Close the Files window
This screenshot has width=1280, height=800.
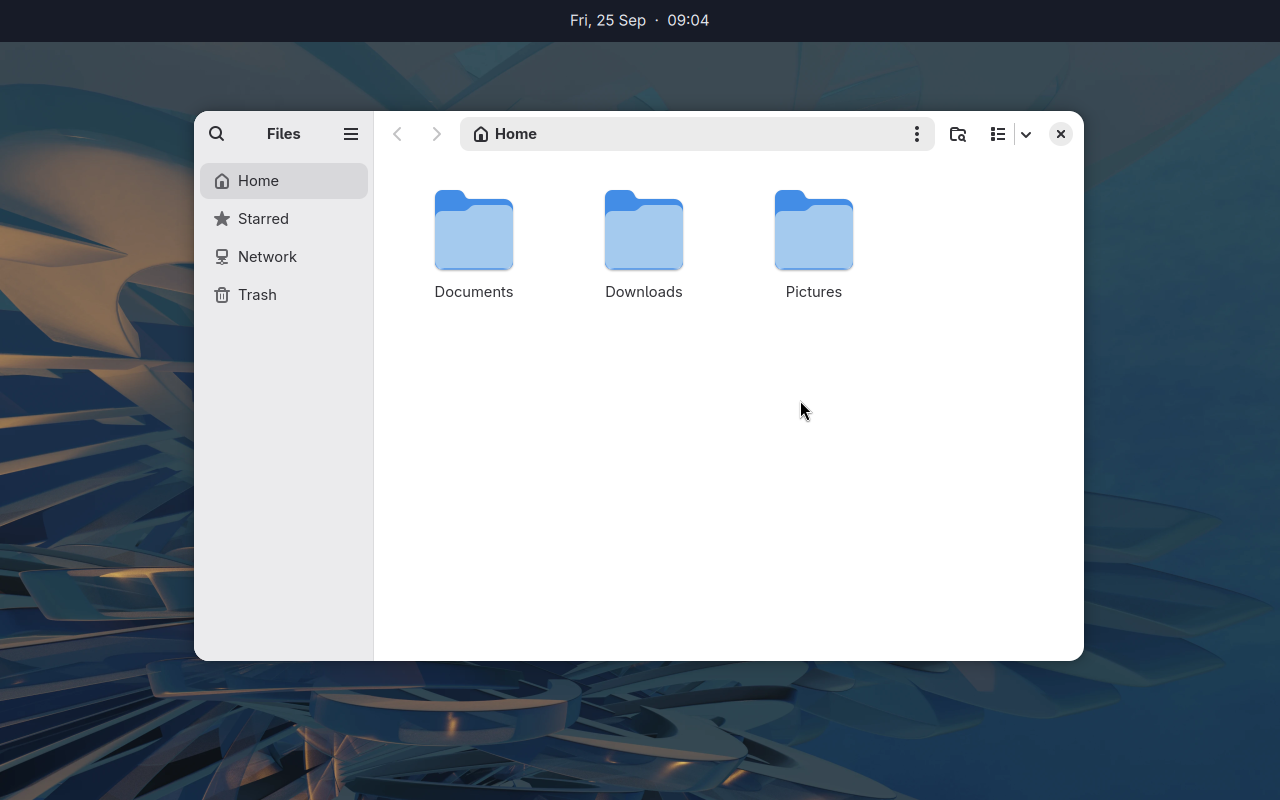[x=1061, y=134]
